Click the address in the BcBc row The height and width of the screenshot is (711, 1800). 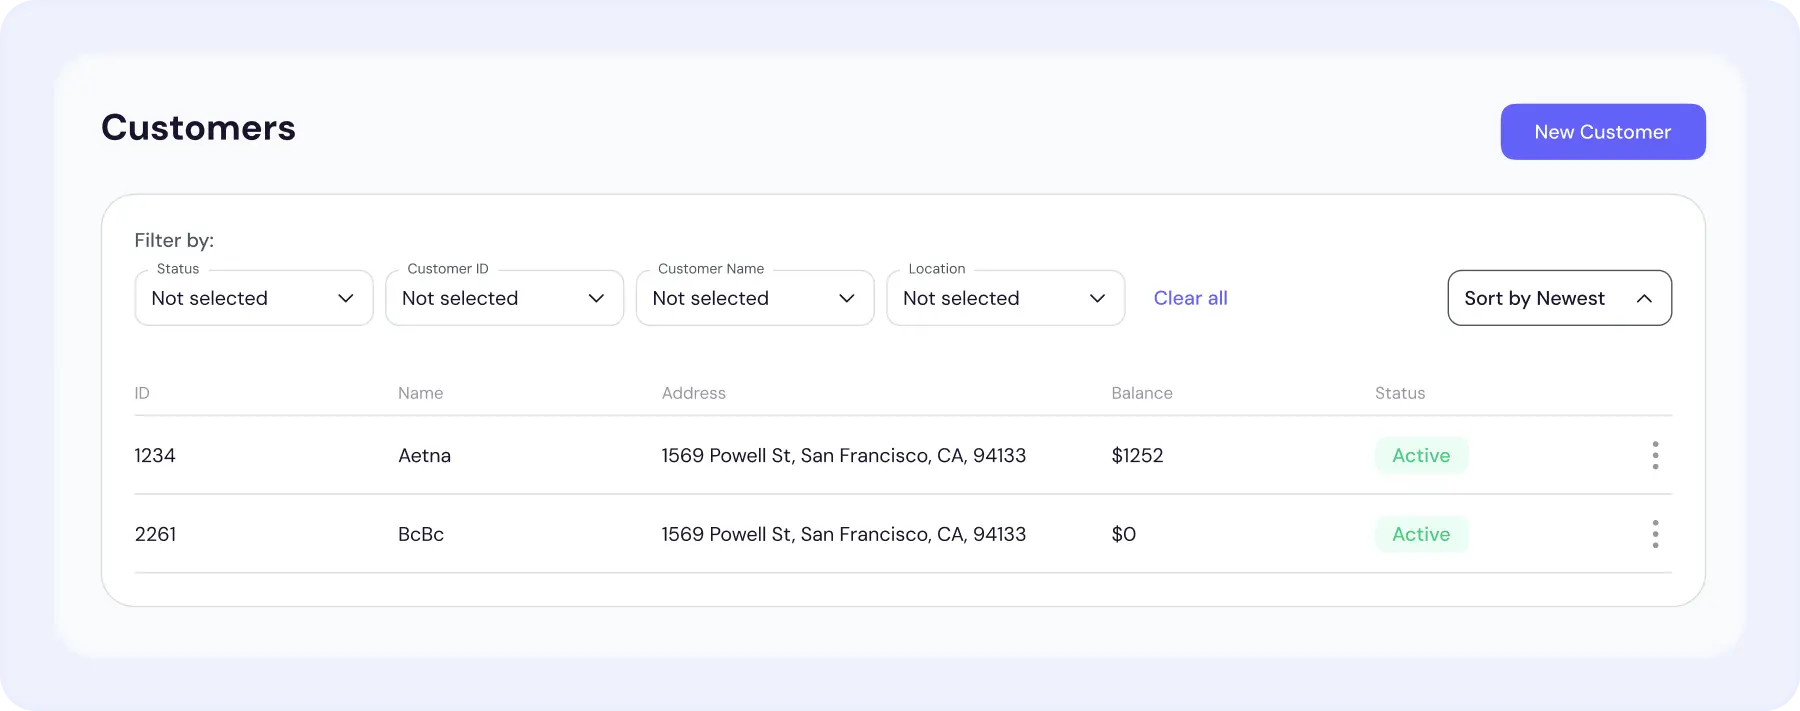(x=844, y=534)
